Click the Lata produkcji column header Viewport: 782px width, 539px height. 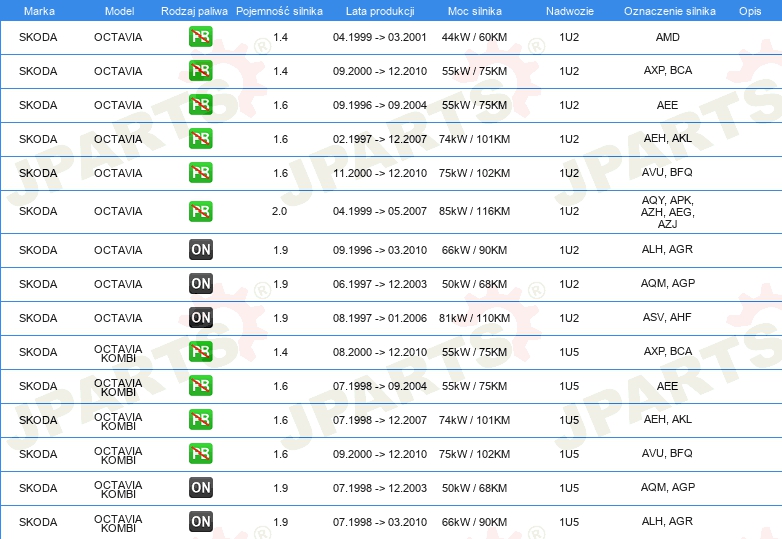[380, 11]
